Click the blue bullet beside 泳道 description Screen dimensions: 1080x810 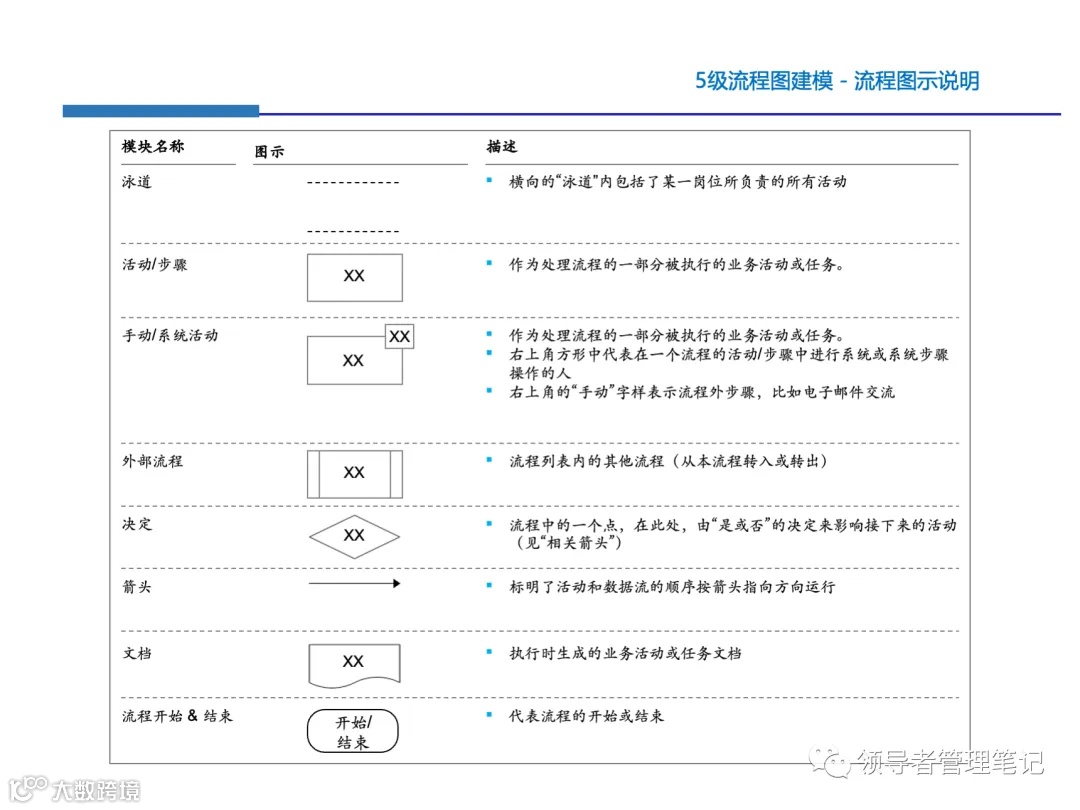pyautogui.click(x=487, y=182)
